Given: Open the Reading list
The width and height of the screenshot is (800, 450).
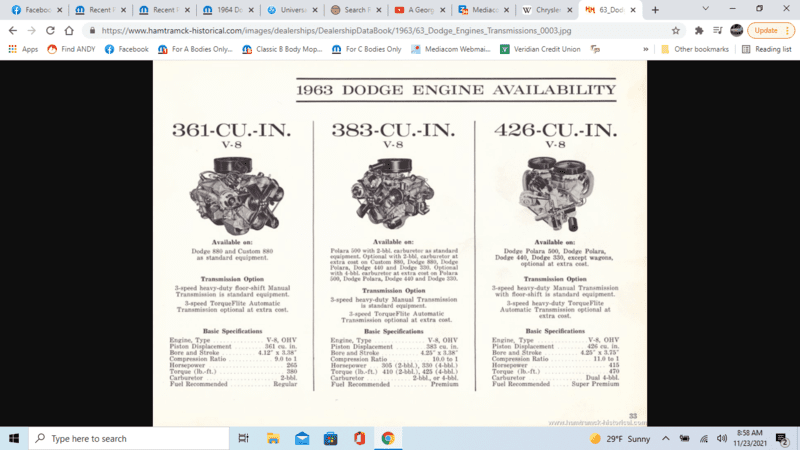Looking at the screenshot, I should click(x=767, y=49).
